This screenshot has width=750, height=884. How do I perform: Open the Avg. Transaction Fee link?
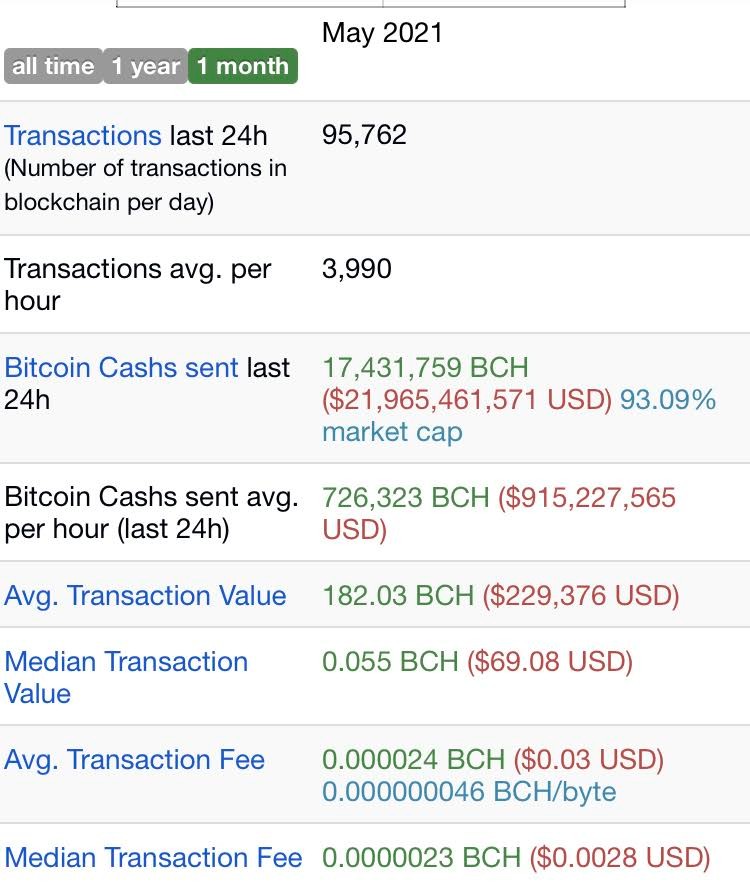(134, 759)
